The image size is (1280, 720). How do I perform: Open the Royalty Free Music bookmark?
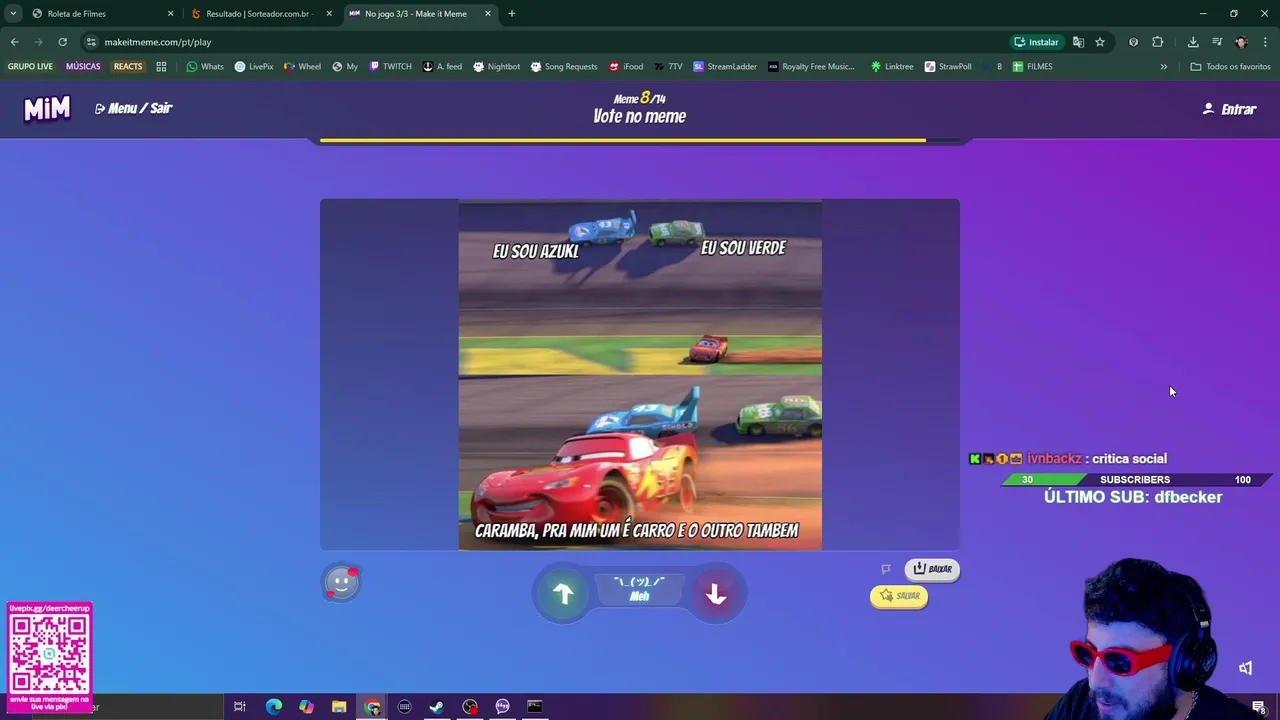pyautogui.click(x=811, y=66)
